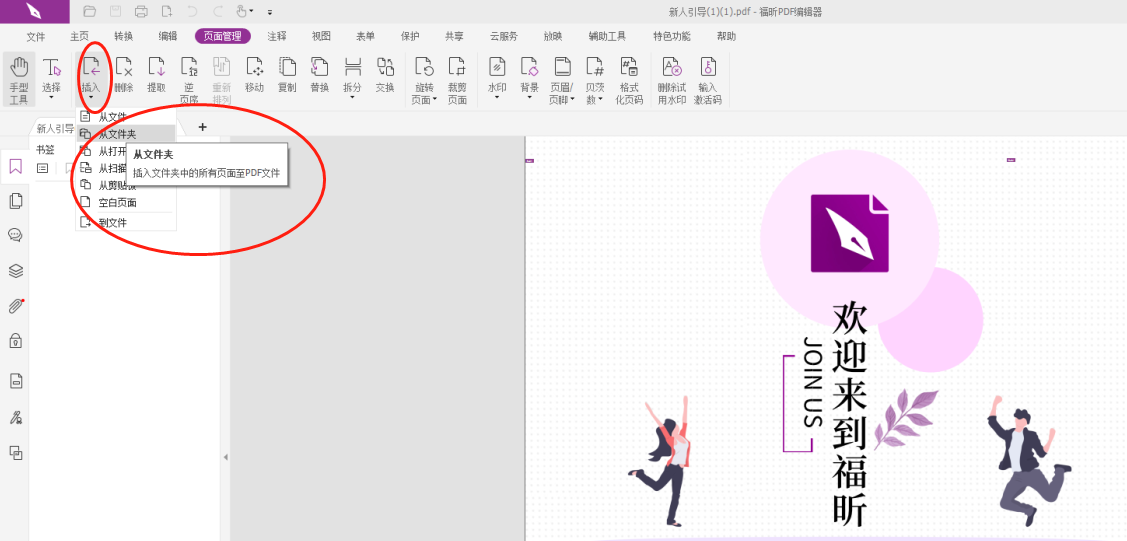The width and height of the screenshot is (1127, 541).
Task: Click the print icon in quick access toolbar
Action: (141, 11)
